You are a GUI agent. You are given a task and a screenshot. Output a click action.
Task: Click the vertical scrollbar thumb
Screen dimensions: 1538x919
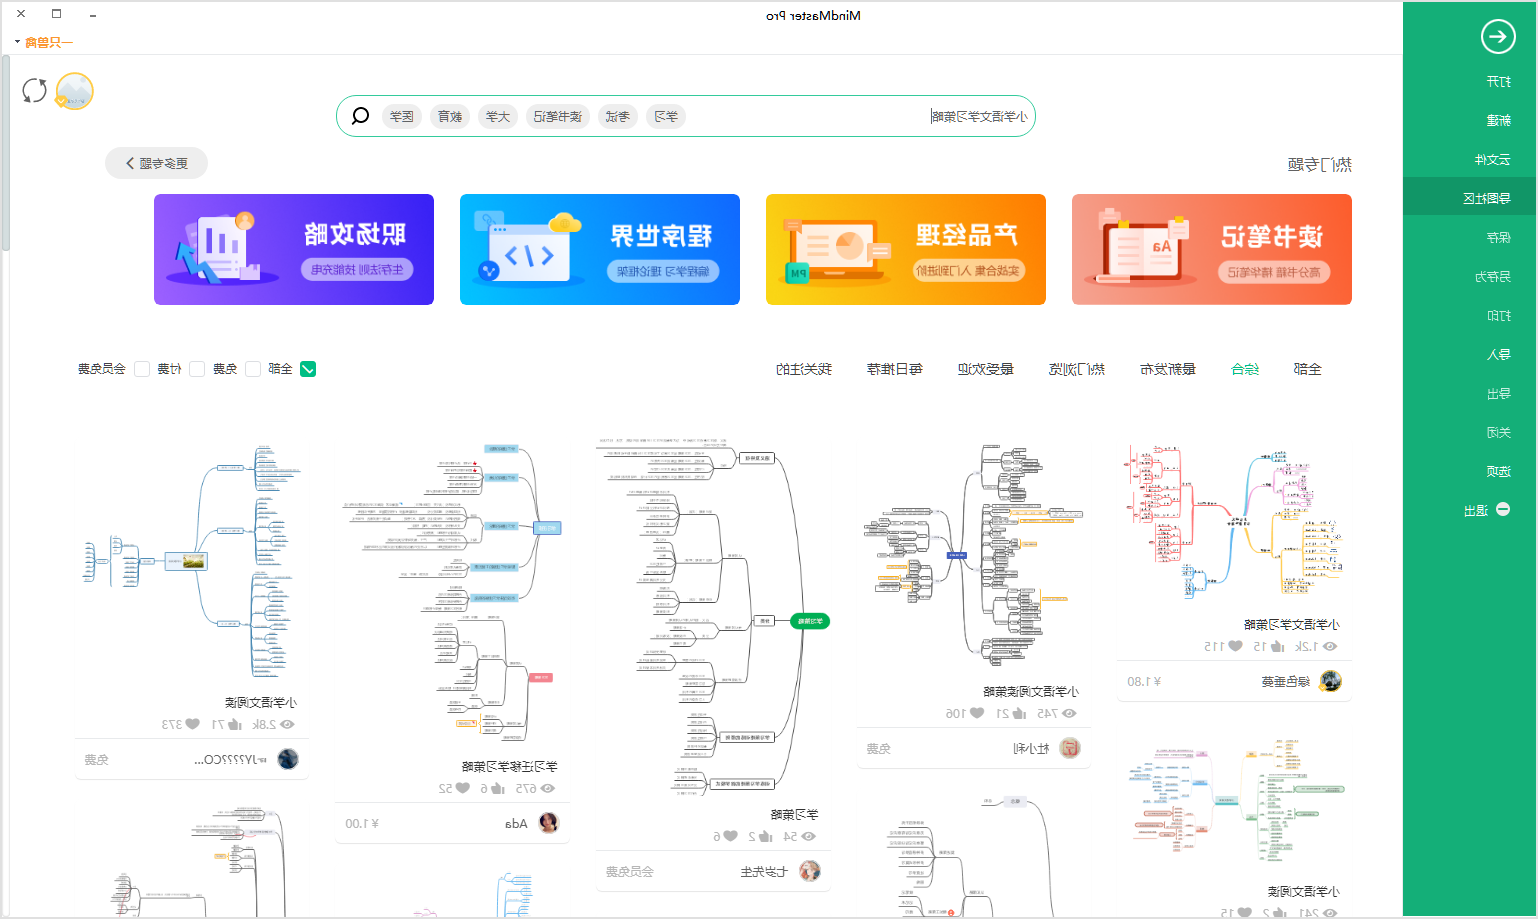5,152
